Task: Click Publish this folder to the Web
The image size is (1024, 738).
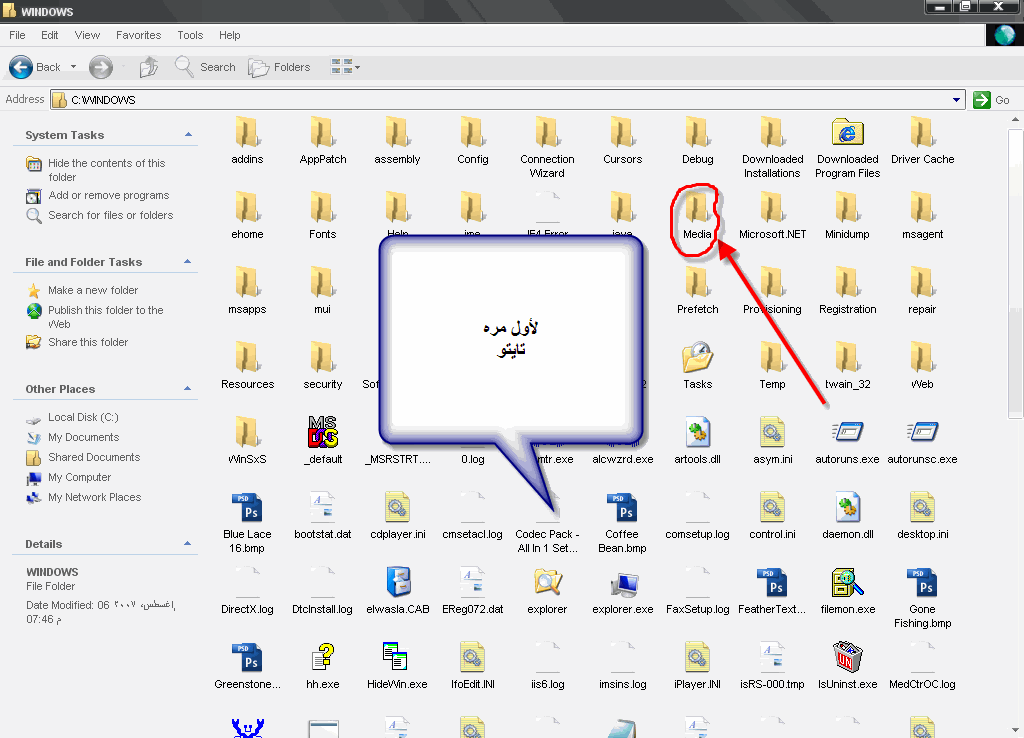Action: pos(106,317)
